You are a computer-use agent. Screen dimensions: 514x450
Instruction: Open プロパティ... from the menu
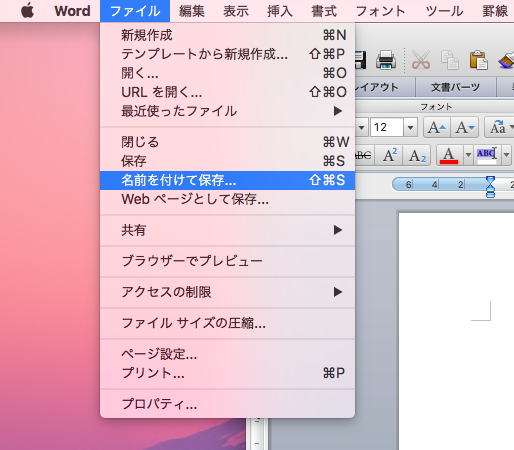coord(227,404)
